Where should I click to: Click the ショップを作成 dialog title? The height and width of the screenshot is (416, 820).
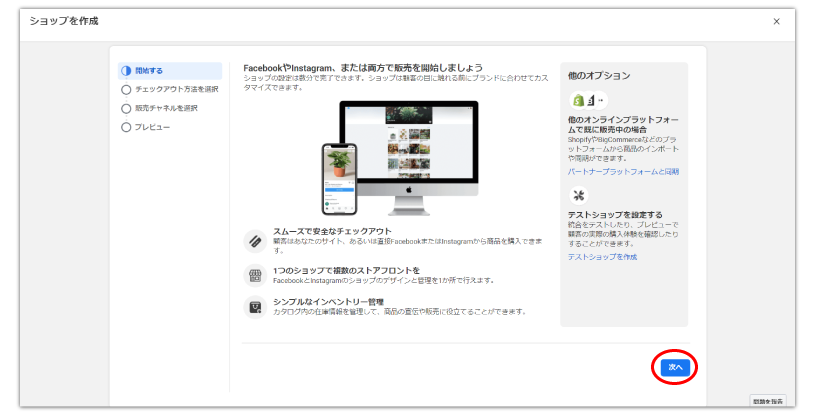coord(64,21)
